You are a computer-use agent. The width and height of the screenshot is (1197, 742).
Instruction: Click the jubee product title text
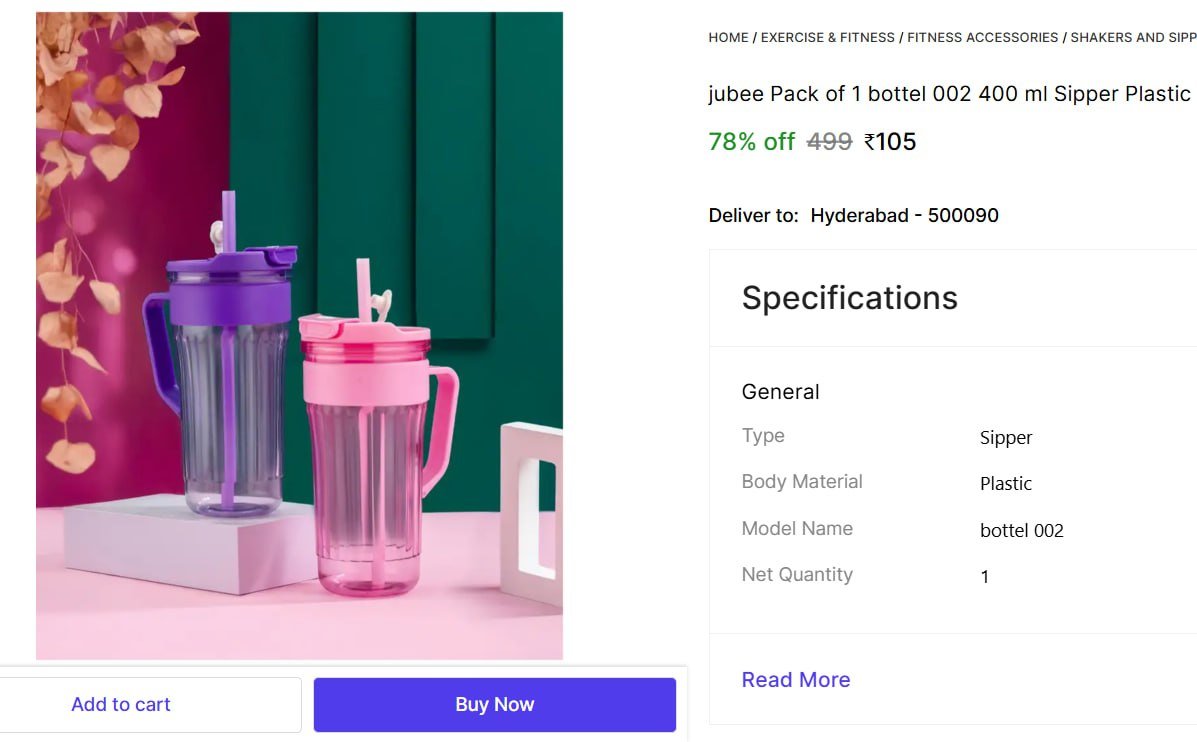[949, 94]
